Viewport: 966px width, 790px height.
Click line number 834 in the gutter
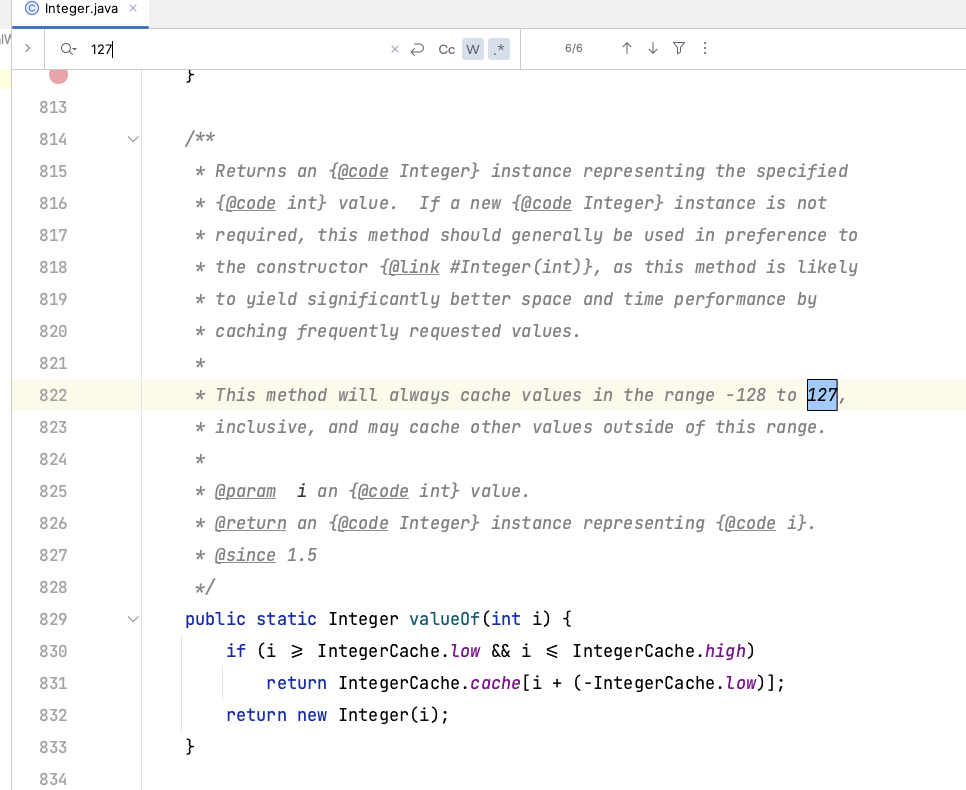pyautogui.click(x=53, y=779)
